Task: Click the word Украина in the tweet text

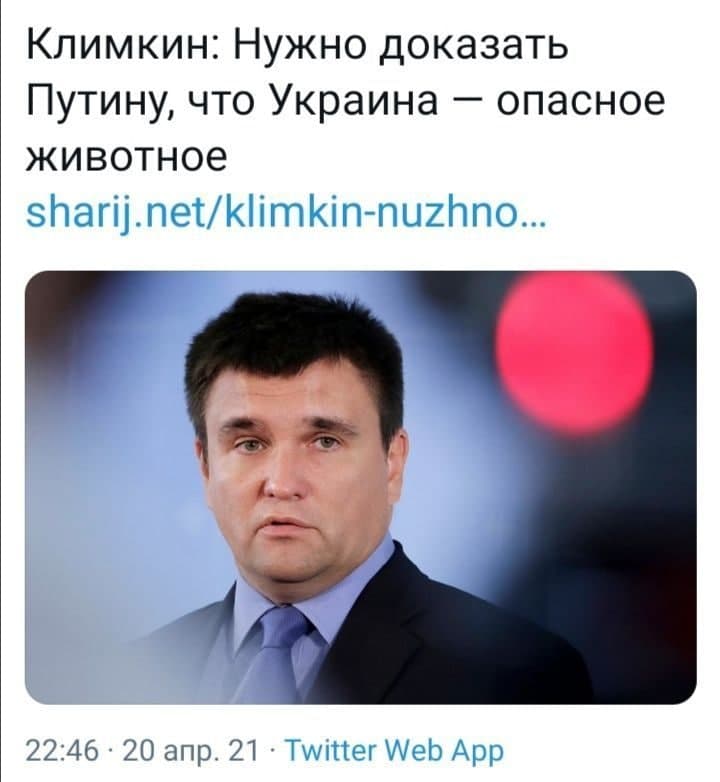Action: (x=356, y=100)
